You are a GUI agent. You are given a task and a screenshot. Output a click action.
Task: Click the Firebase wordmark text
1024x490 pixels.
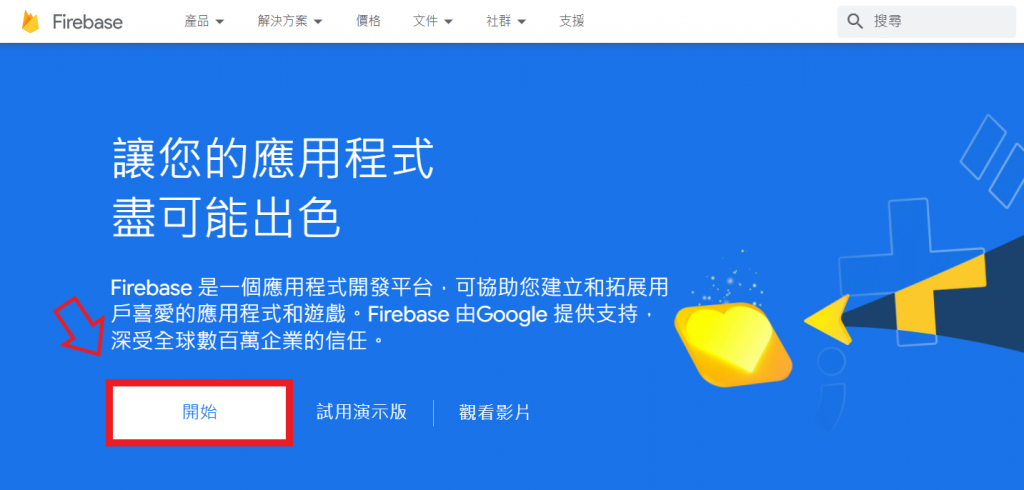[88, 22]
